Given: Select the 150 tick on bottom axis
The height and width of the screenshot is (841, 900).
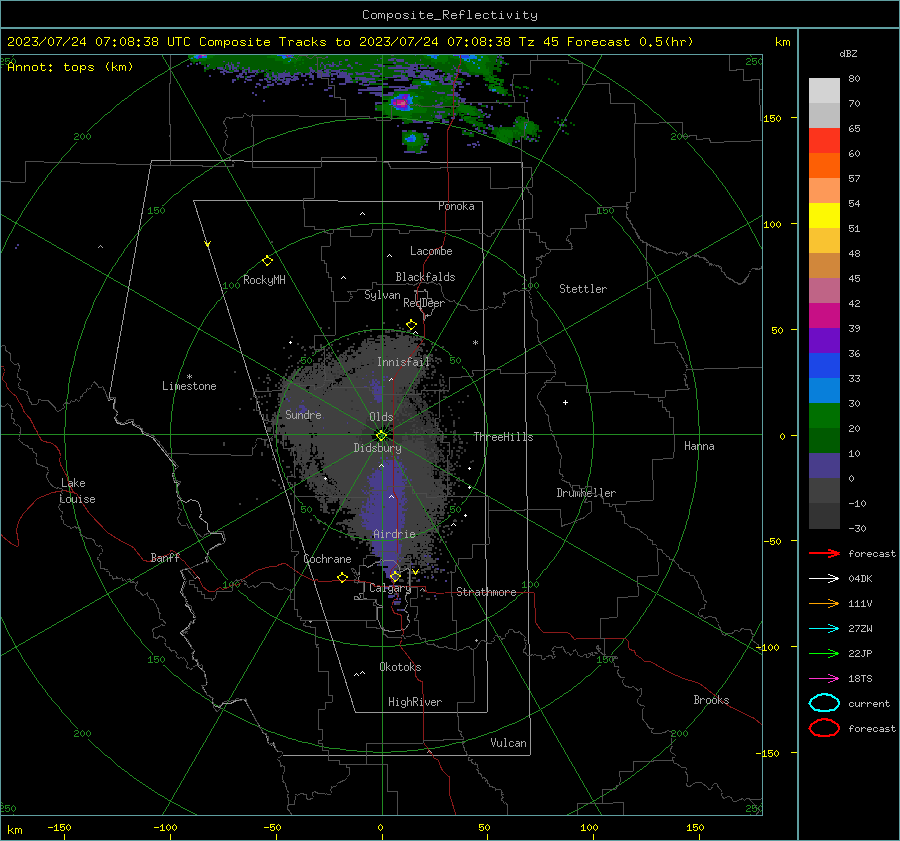Looking at the screenshot, I should click(695, 827).
